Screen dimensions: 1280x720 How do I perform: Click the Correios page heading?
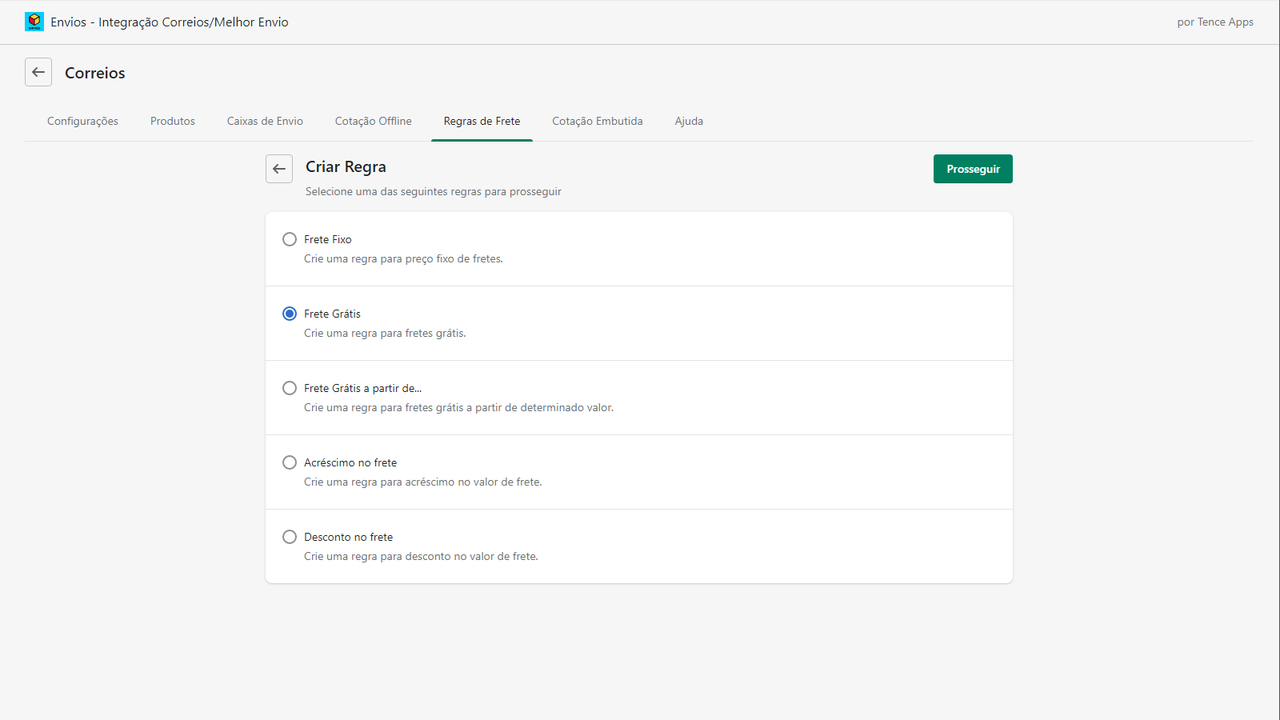(x=95, y=73)
